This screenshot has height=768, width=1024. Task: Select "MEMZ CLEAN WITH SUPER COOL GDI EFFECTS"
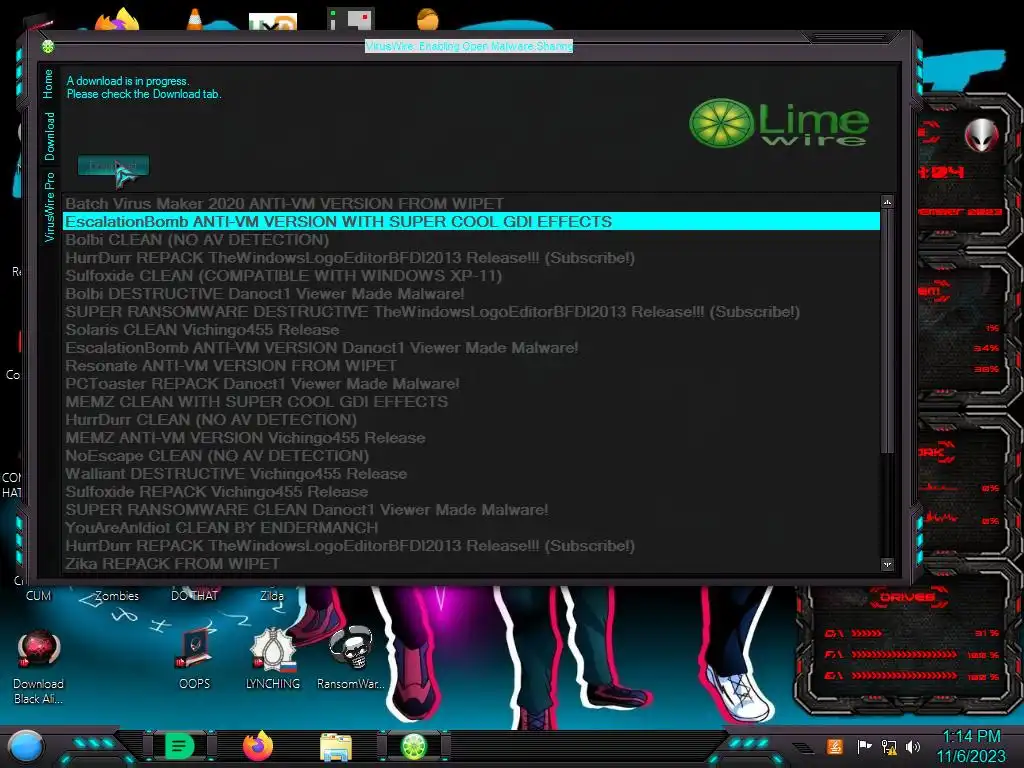pyautogui.click(x=471, y=402)
